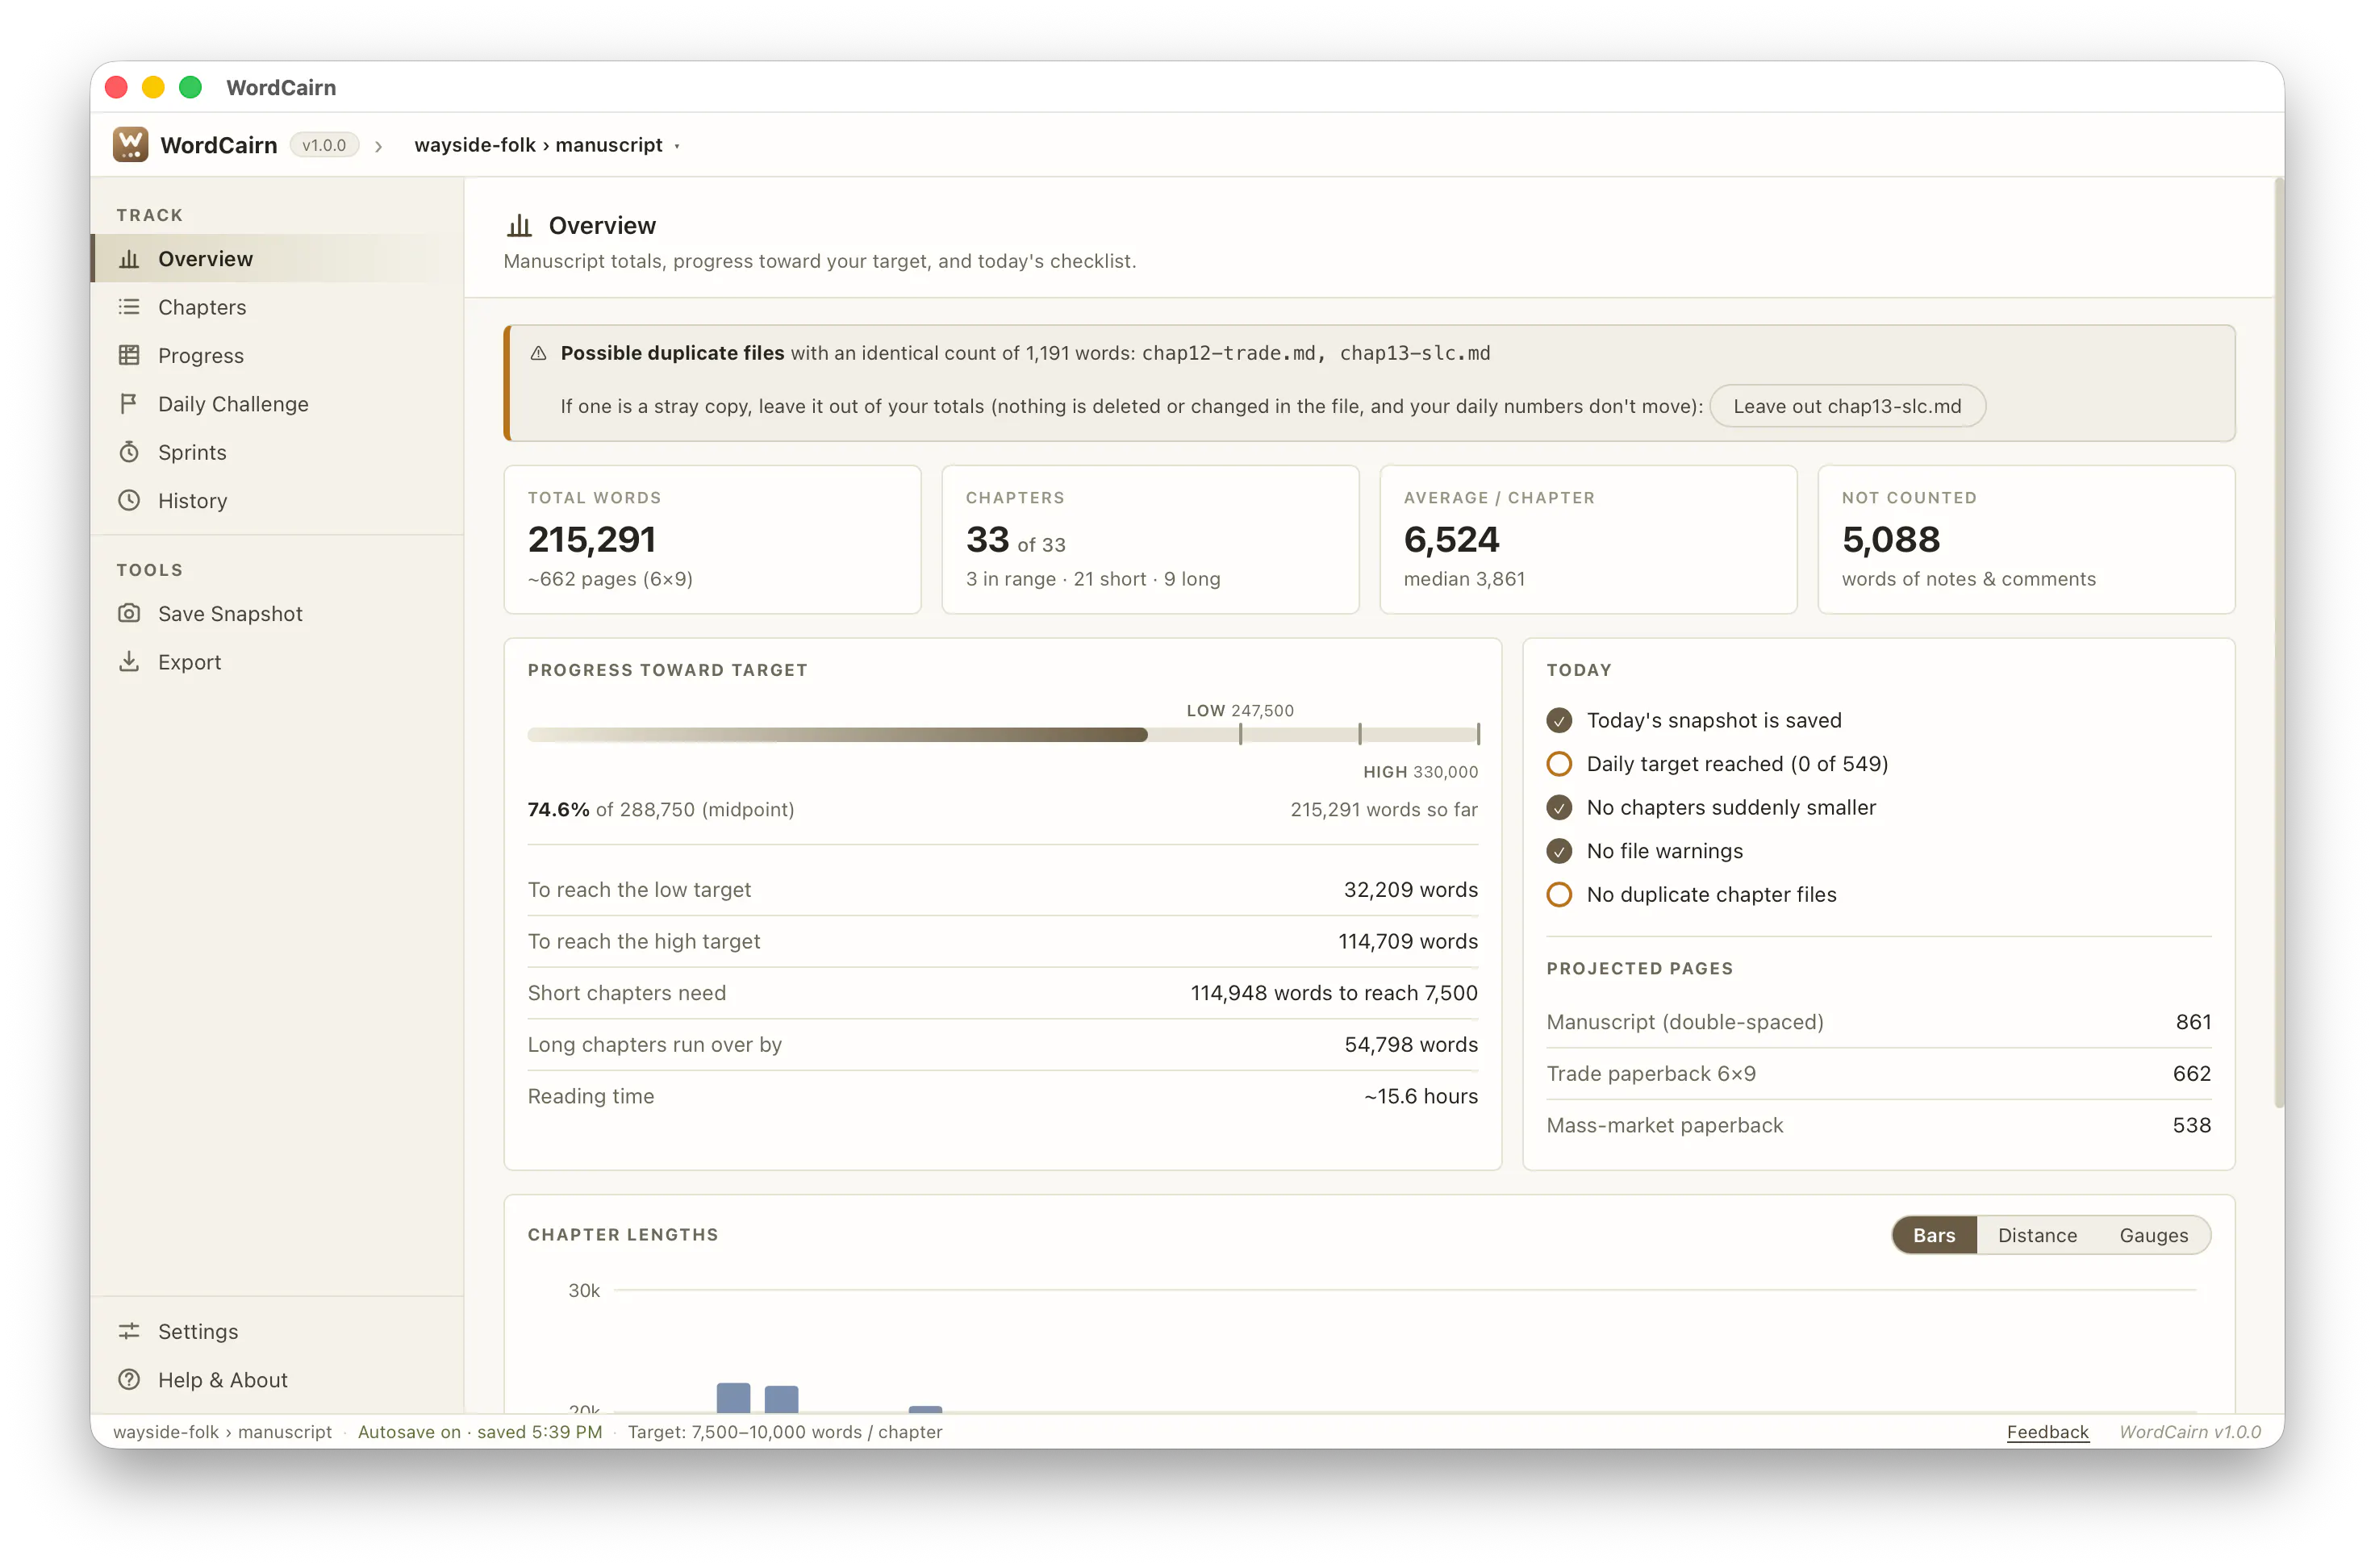
Task: Click the v1.0.0 version badge
Action: point(324,145)
